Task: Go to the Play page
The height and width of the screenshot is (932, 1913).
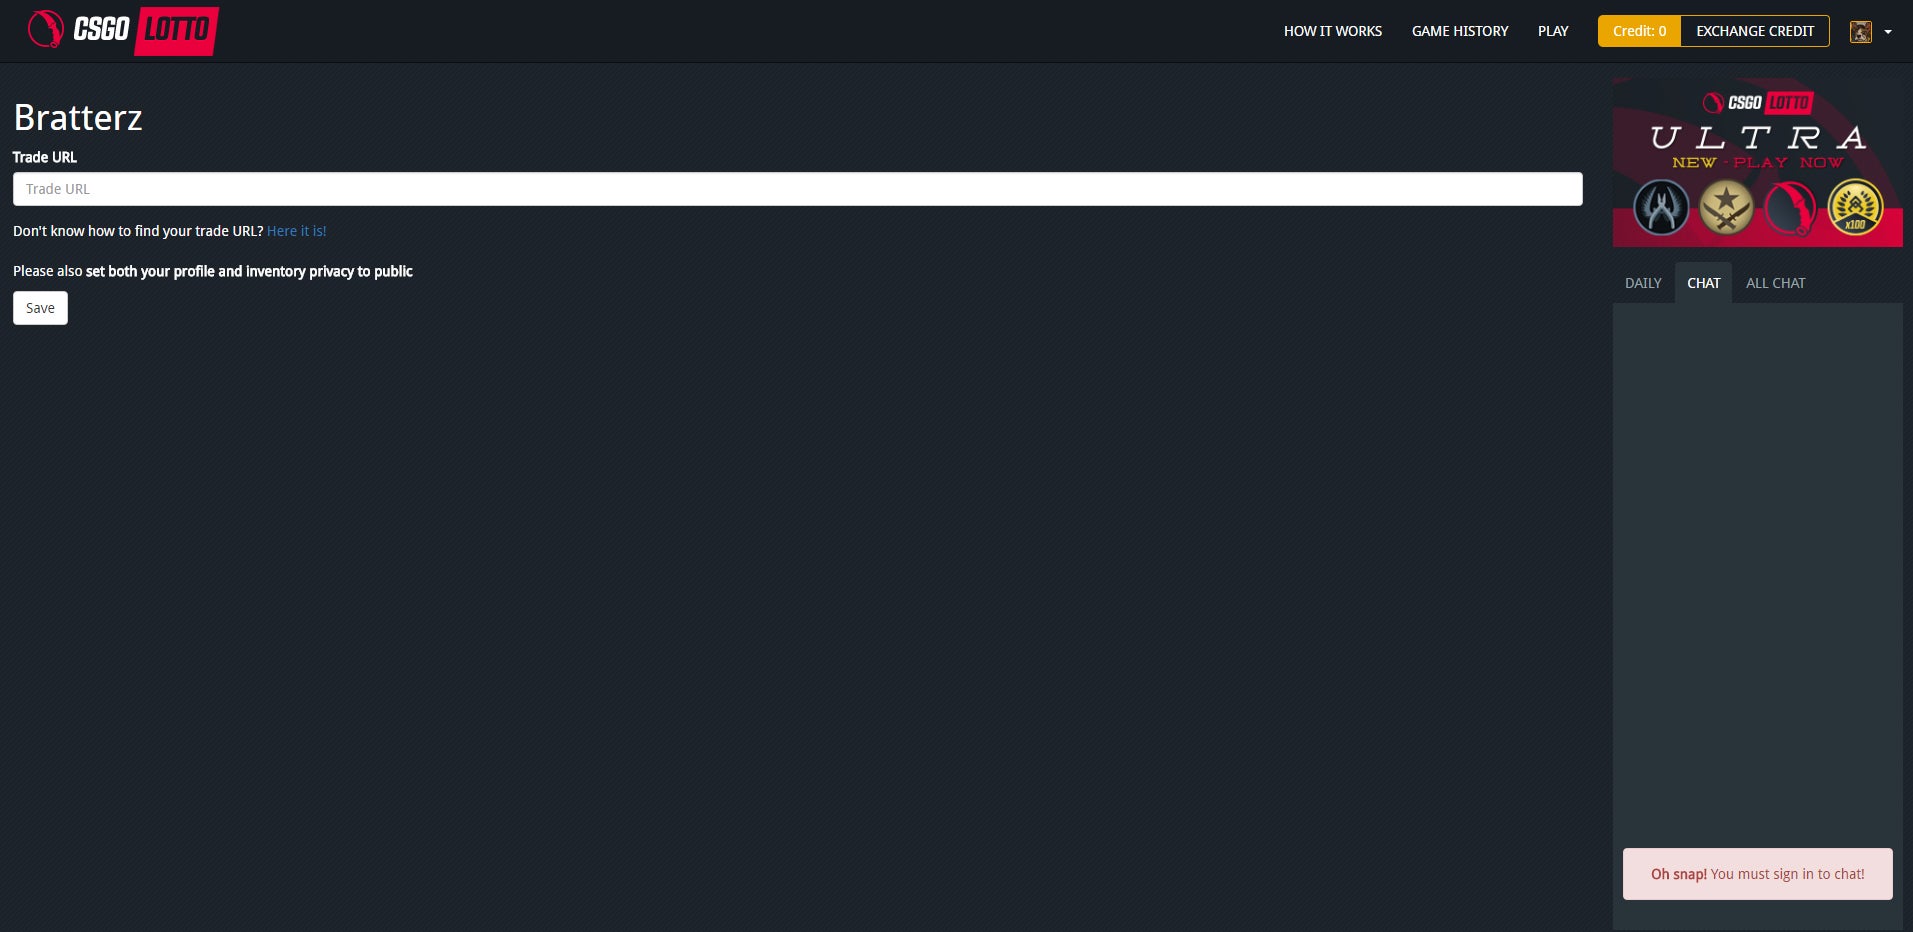Action: [x=1552, y=31]
